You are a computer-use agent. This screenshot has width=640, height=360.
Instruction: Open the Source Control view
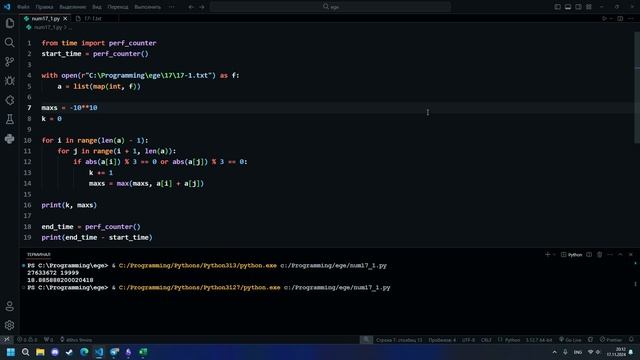click(x=10, y=62)
